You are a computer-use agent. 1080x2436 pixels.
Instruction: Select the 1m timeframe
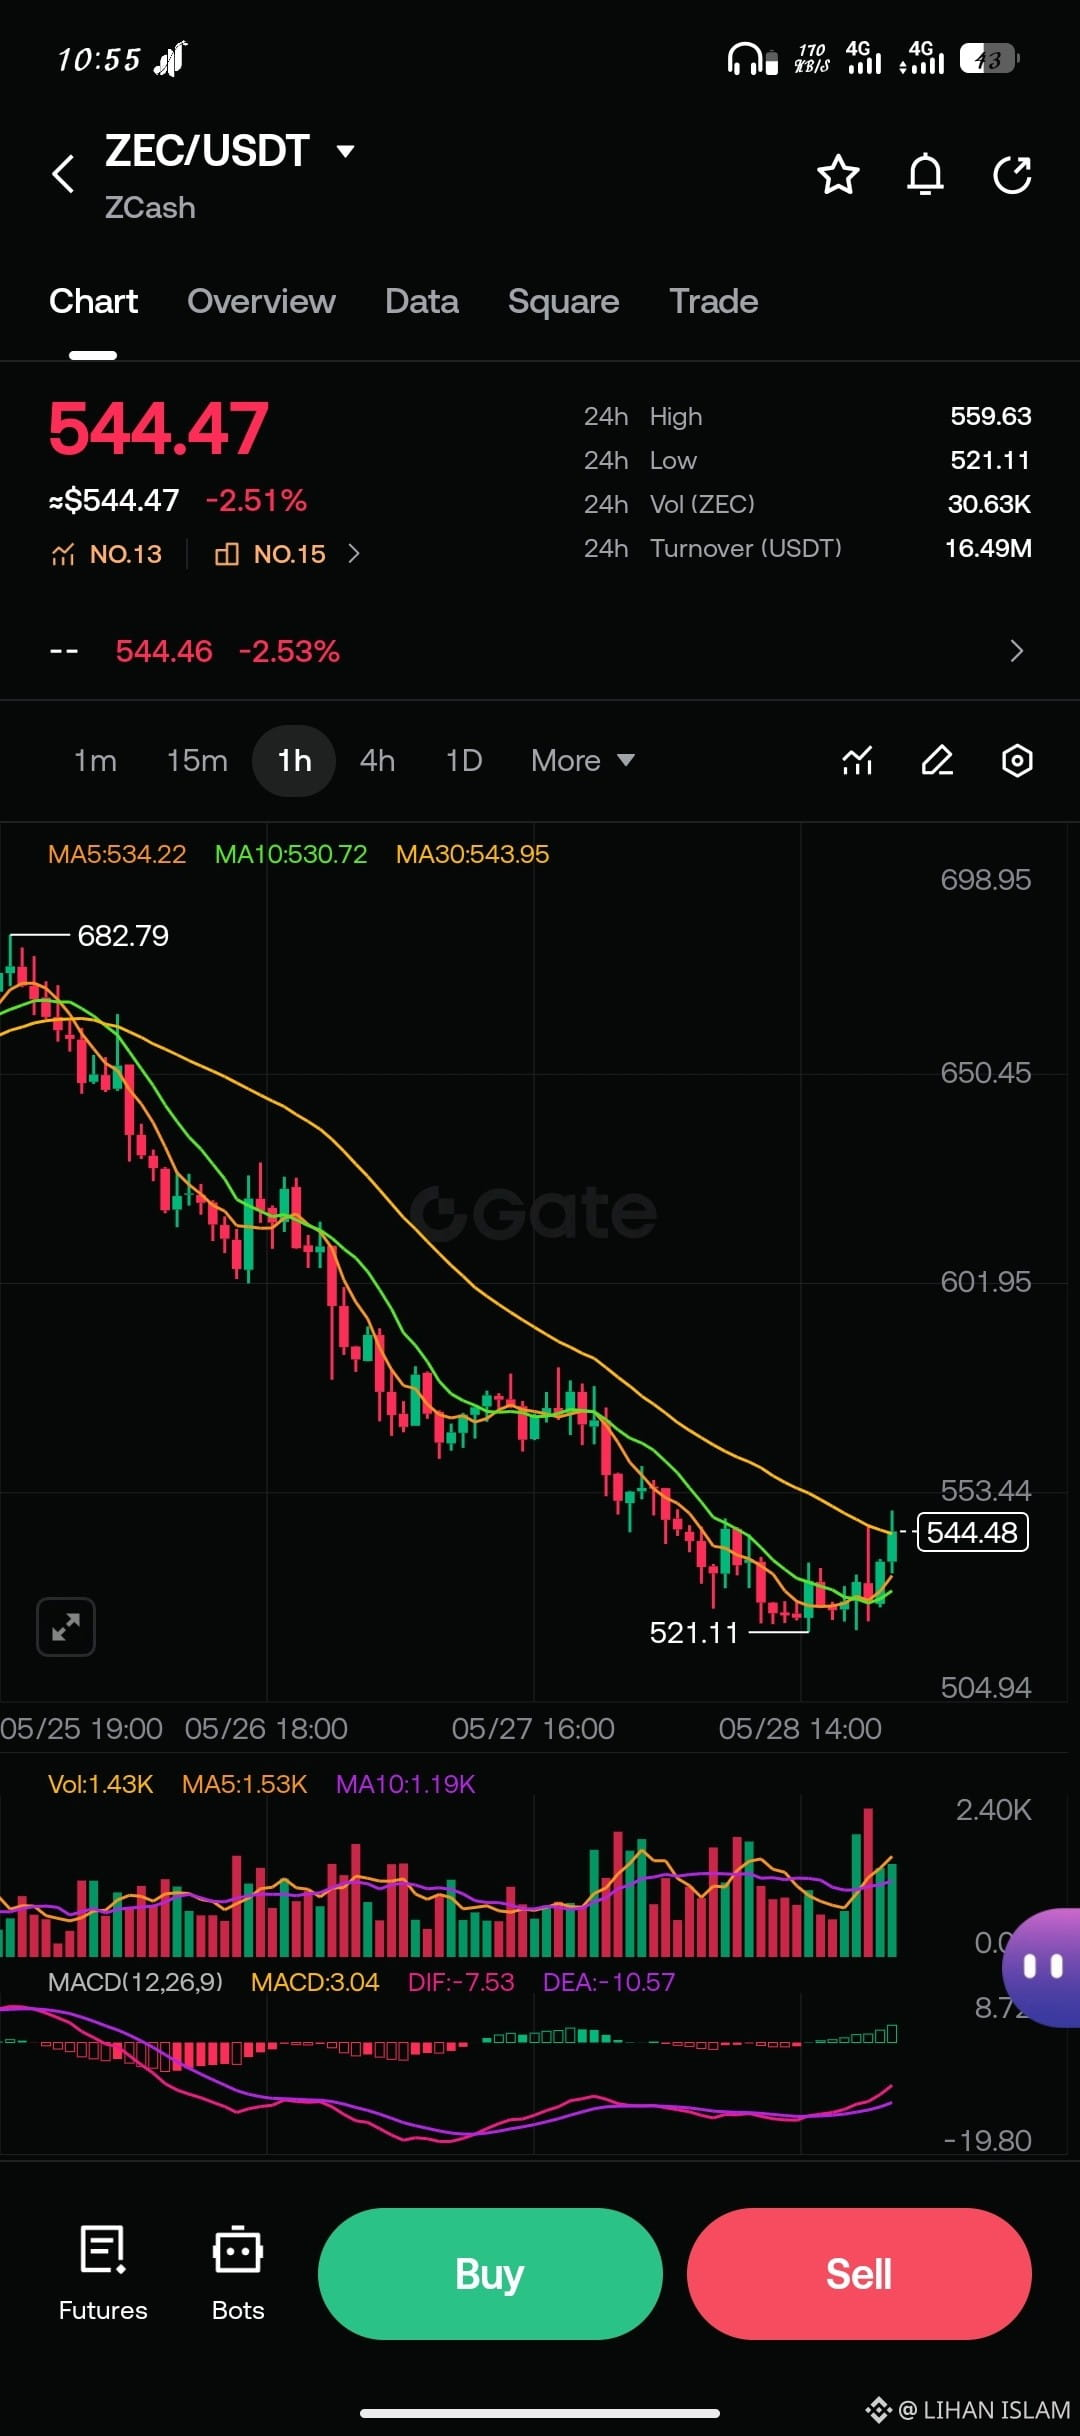pos(95,761)
